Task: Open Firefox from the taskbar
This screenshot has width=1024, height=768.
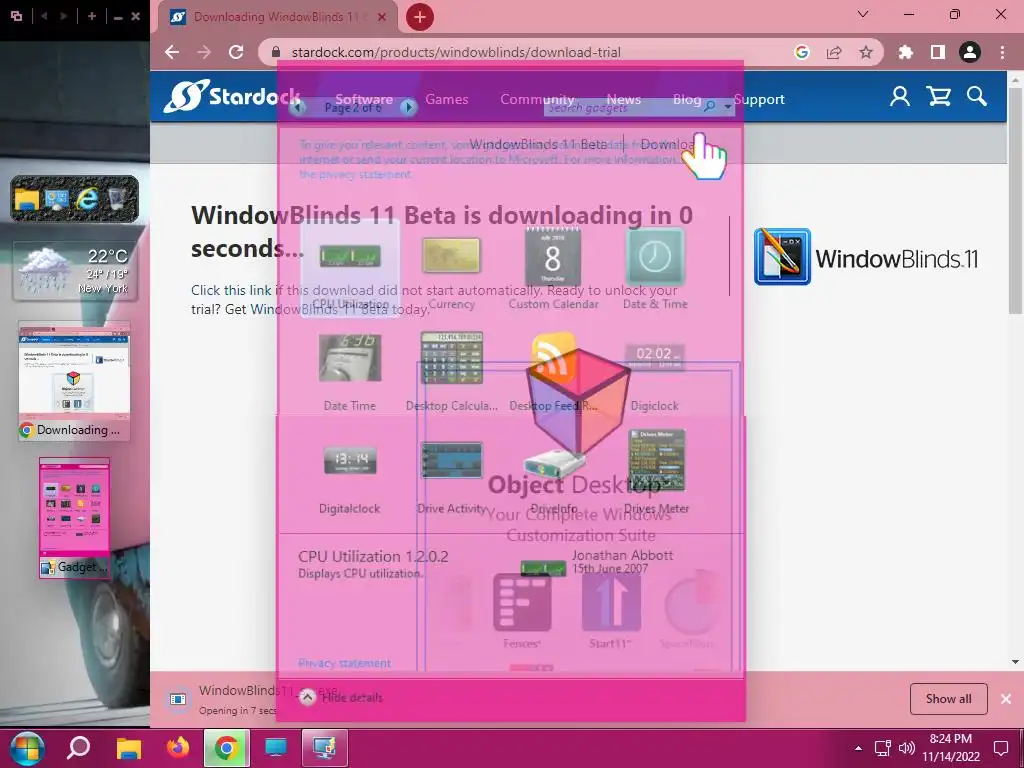Action: (x=177, y=748)
